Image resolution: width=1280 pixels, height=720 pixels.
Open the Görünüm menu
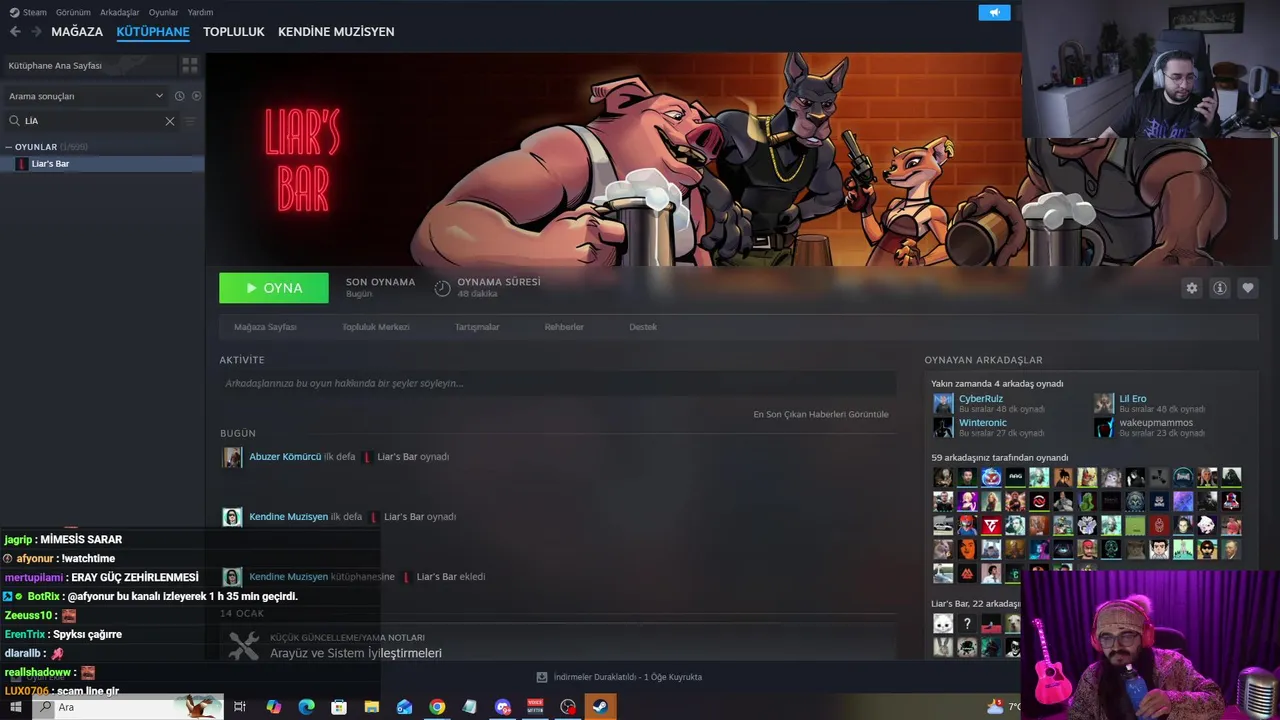coord(73,12)
